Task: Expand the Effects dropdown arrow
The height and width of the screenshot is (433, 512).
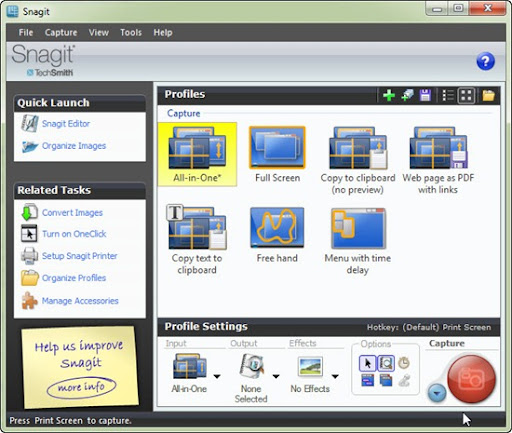Action: point(335,377)
